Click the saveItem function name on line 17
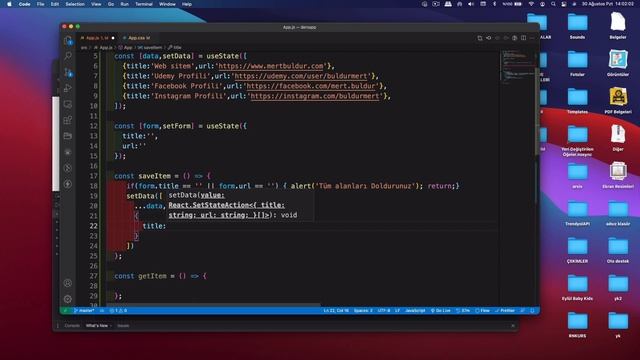Image resolution: width=640 pixels, height=360 pixels. pos(154,176)
